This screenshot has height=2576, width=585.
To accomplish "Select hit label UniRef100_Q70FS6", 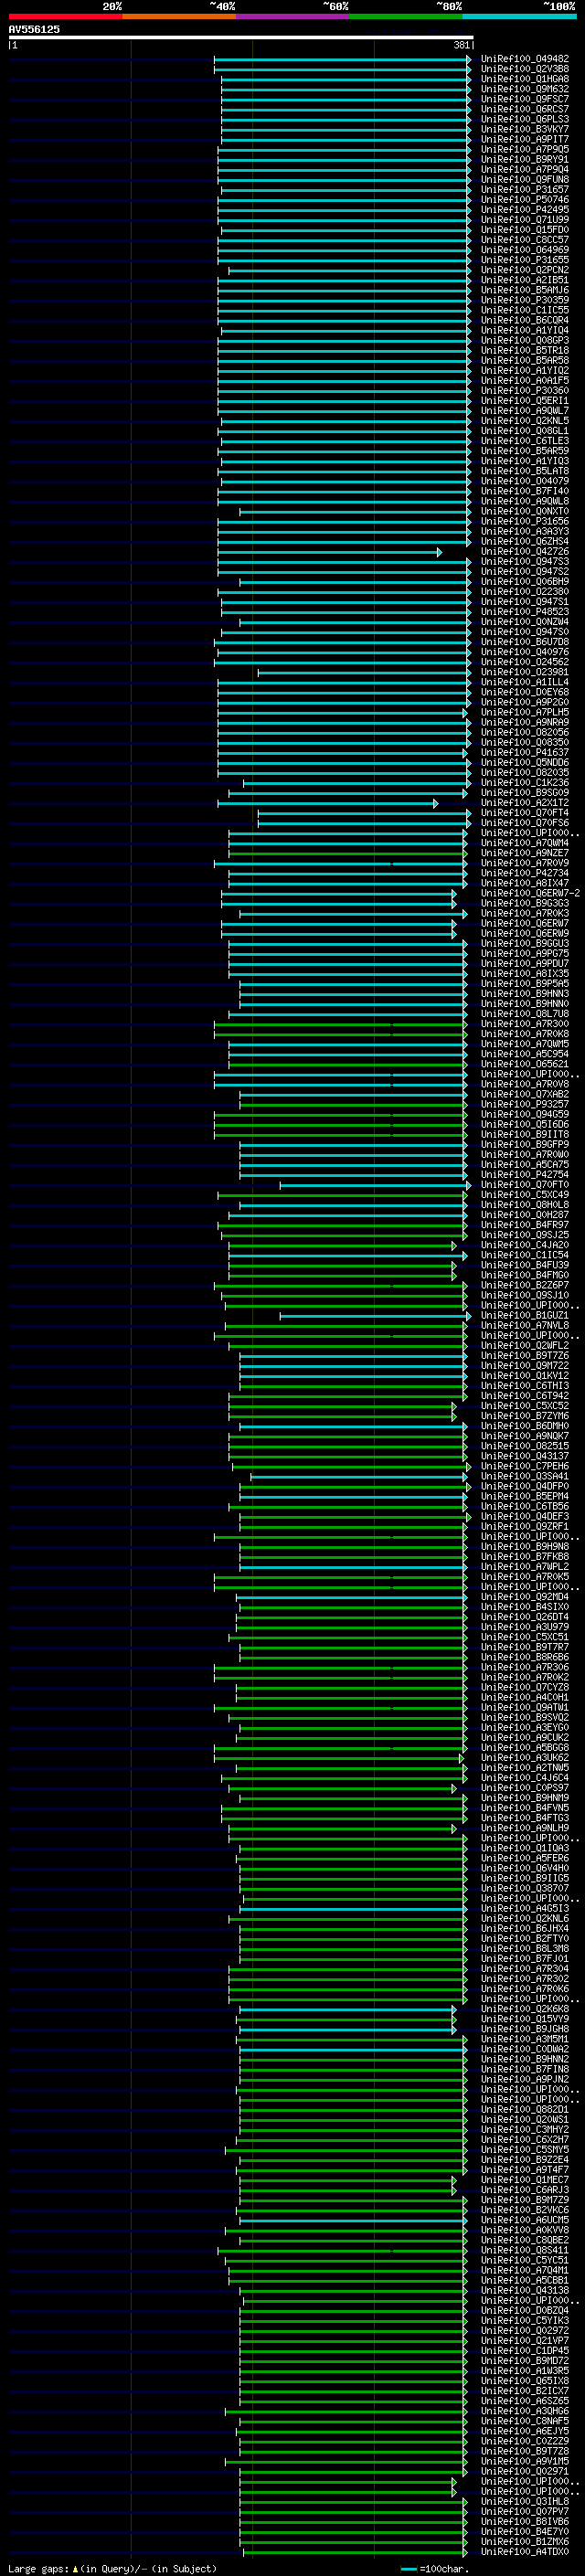I will (x=525, y=823).
